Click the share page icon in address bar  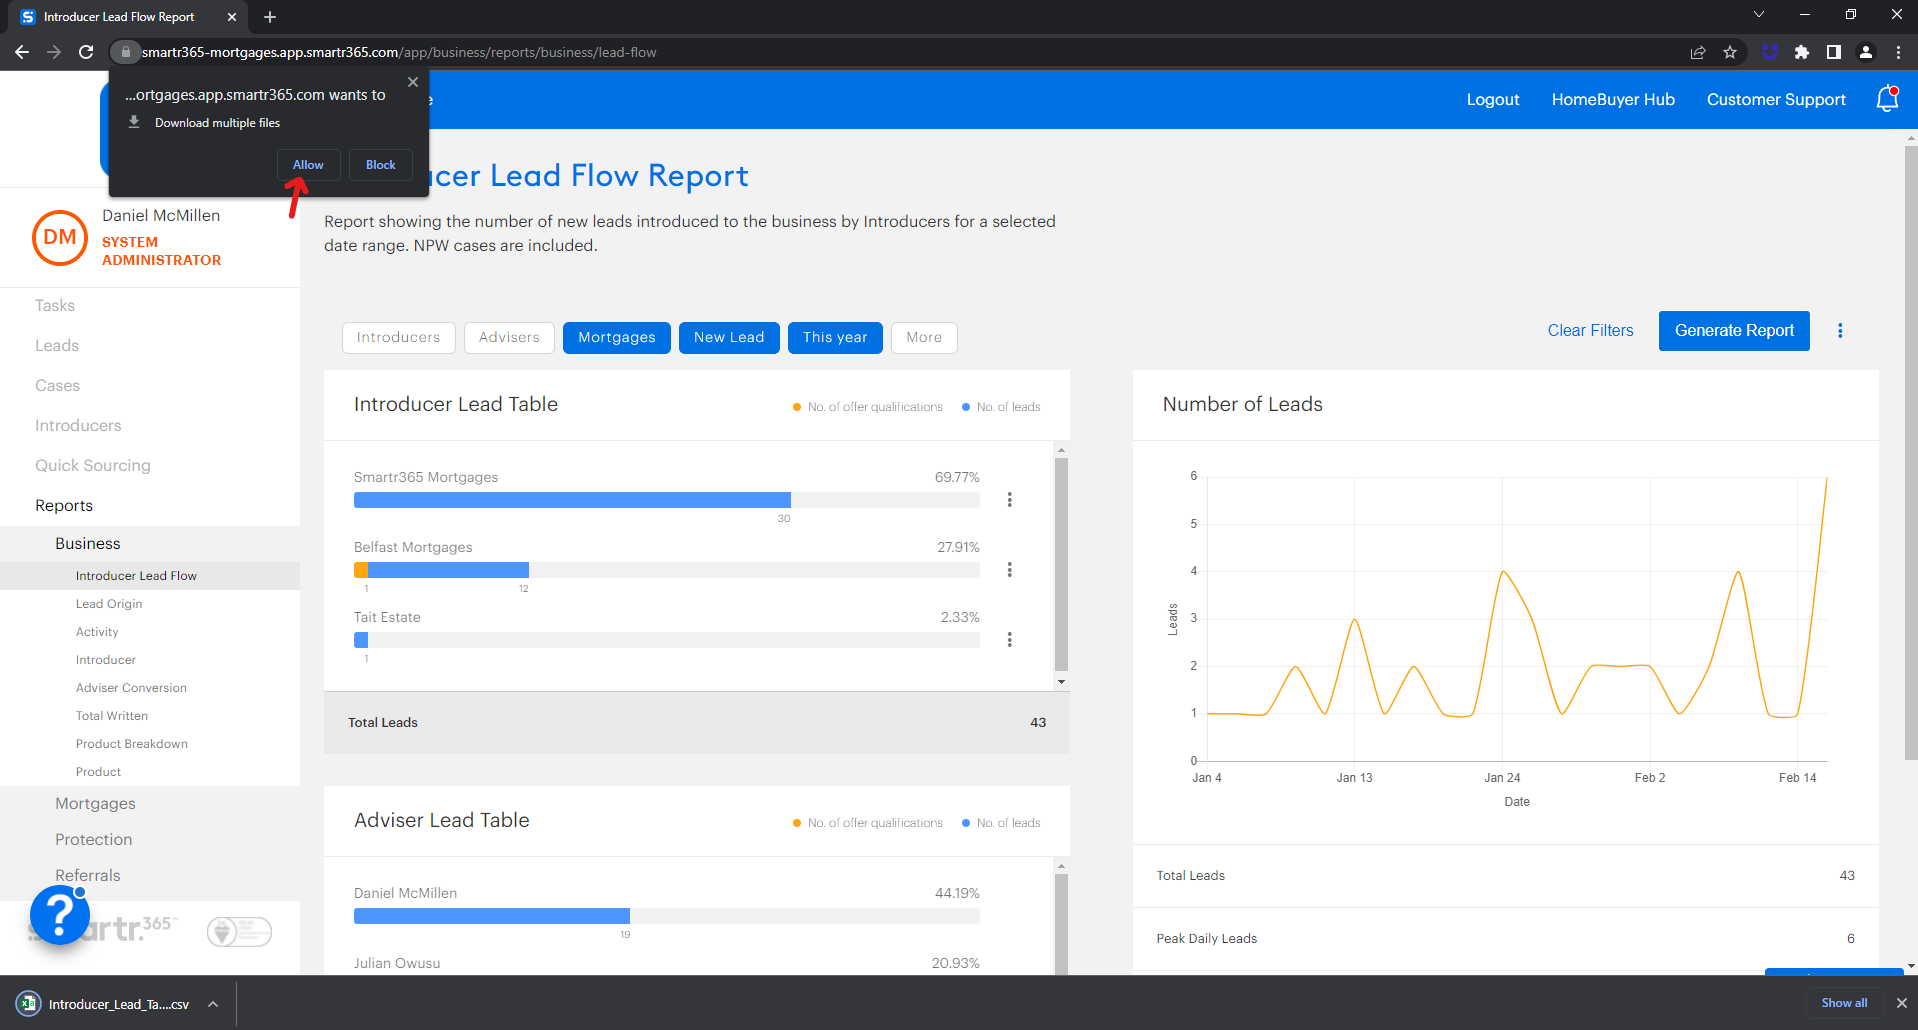point(1698,52)
